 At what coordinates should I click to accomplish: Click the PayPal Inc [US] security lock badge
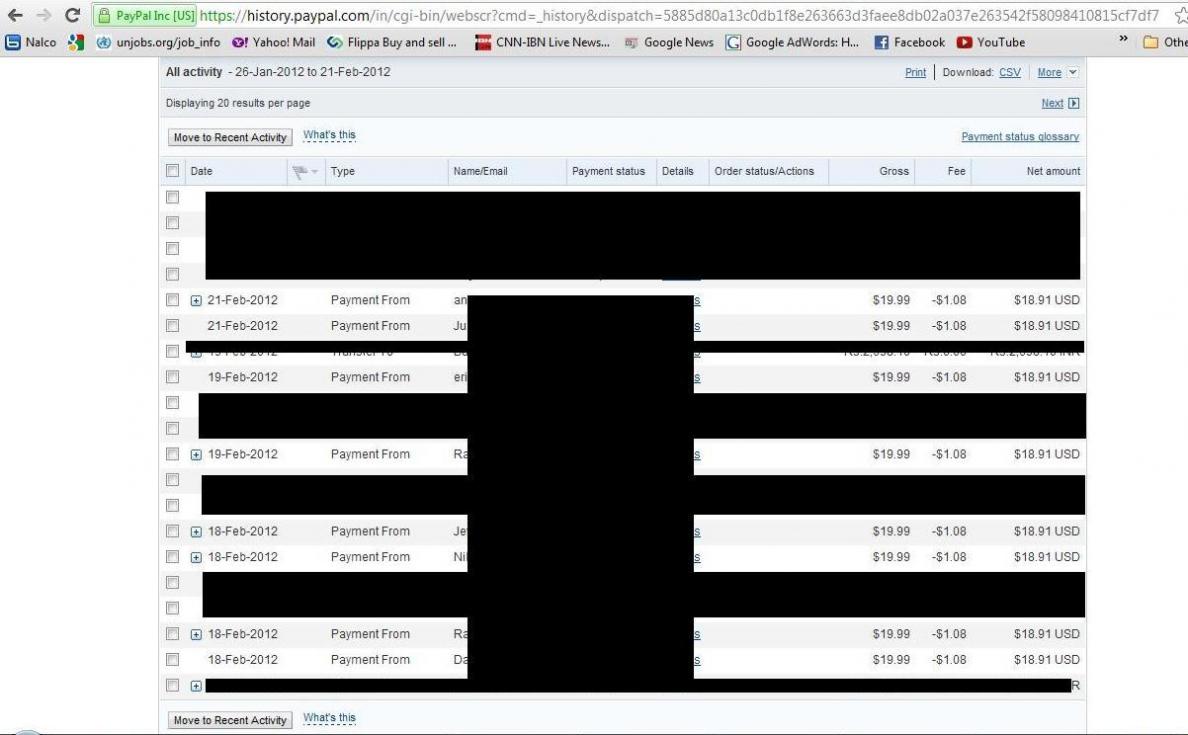click(x=145, y=15)
